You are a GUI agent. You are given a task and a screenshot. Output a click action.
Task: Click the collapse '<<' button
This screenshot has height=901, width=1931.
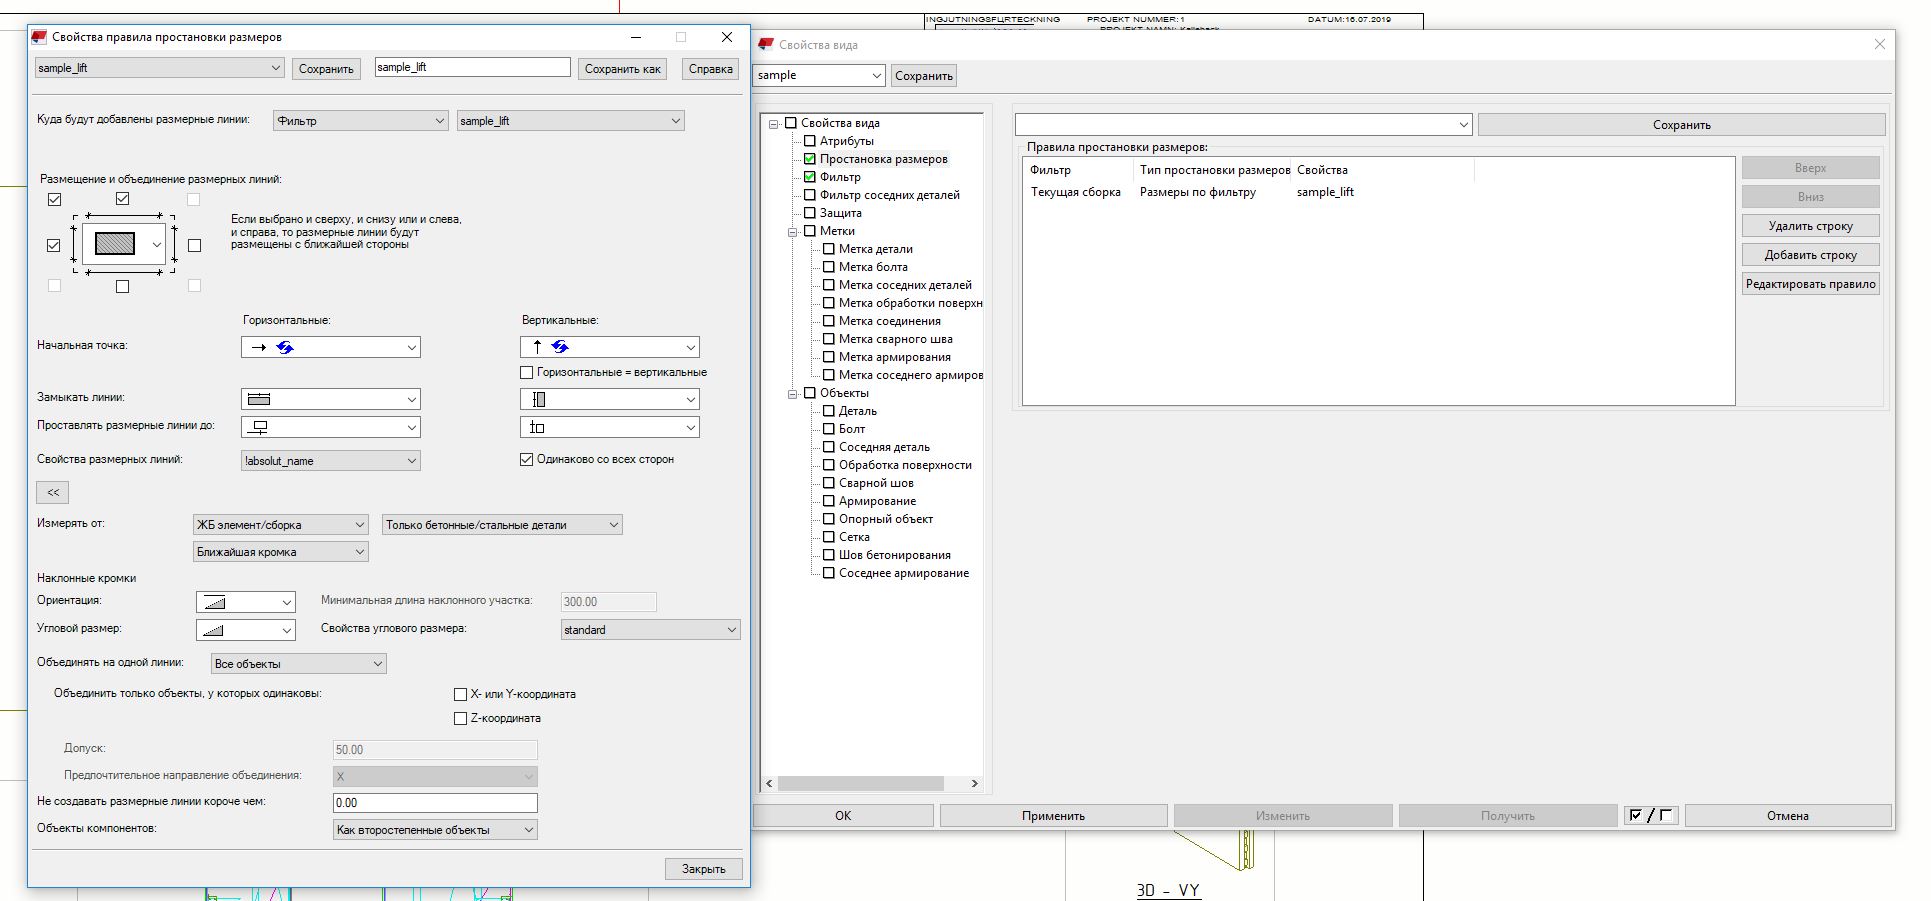(53, 492)
